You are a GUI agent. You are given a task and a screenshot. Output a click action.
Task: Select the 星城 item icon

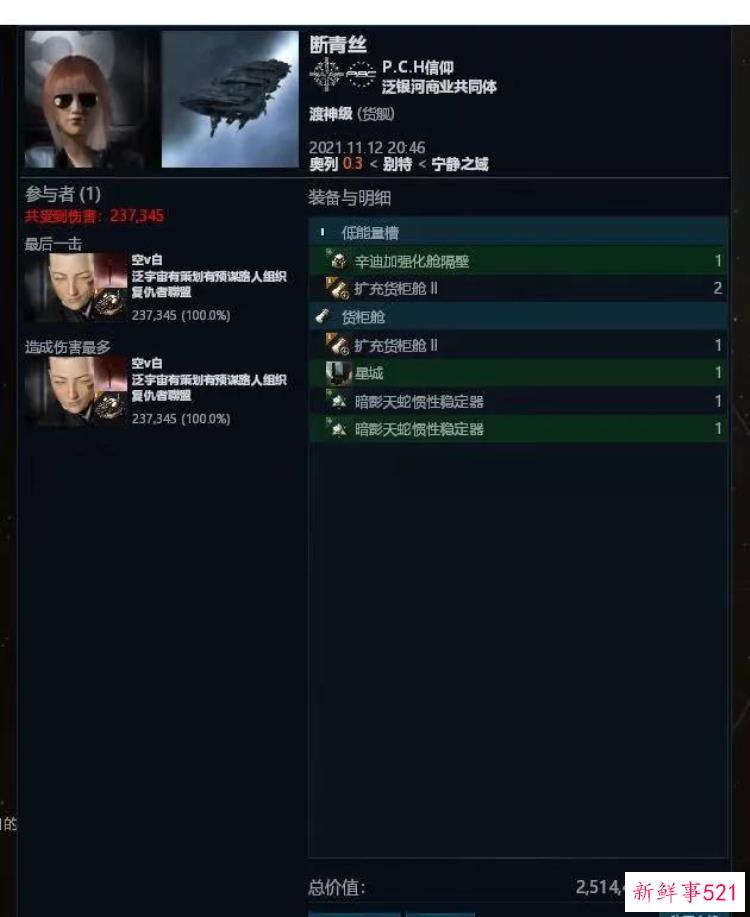(x=338, y=373)
